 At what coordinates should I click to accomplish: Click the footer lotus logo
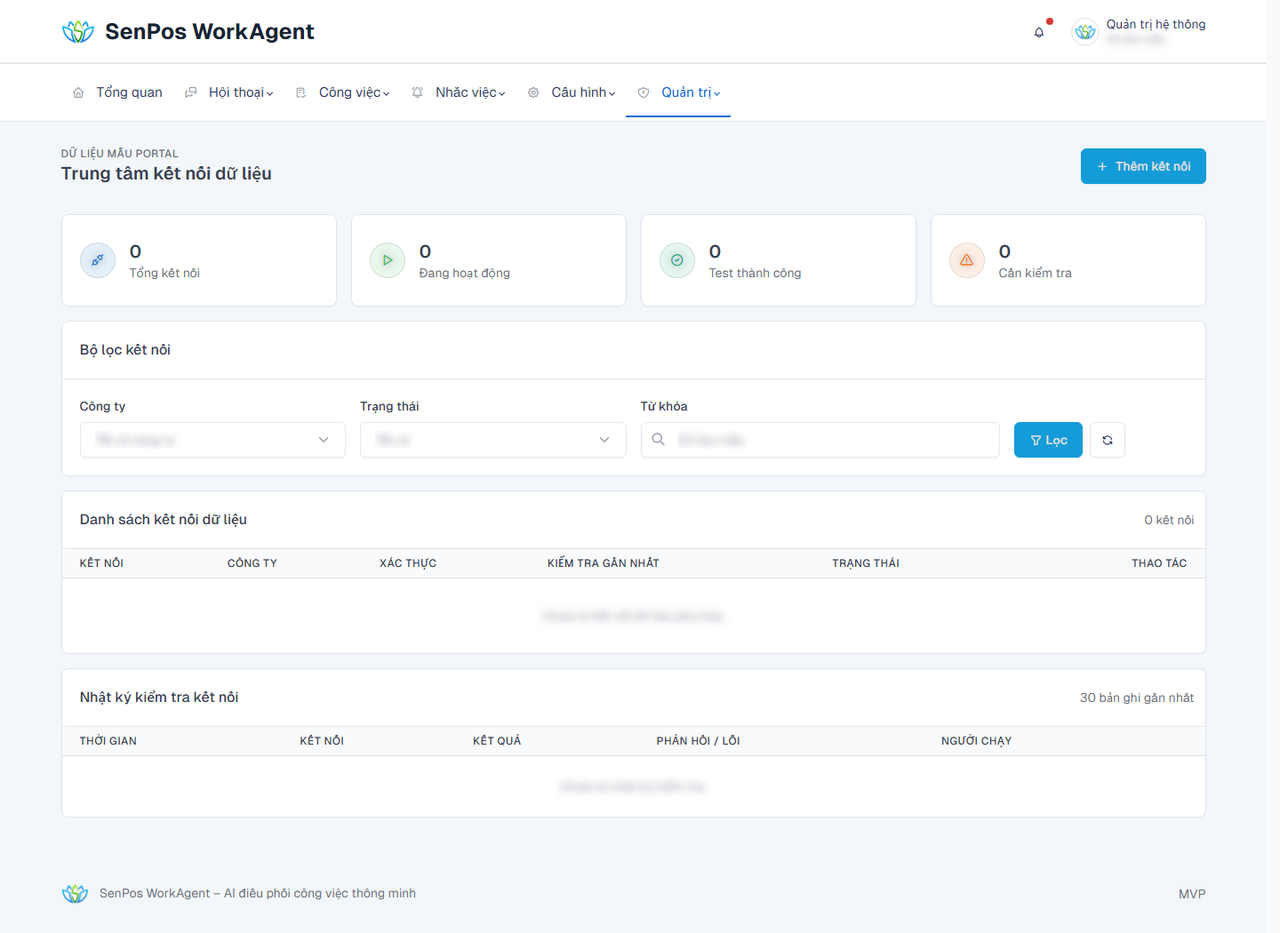tap(75, 894)
